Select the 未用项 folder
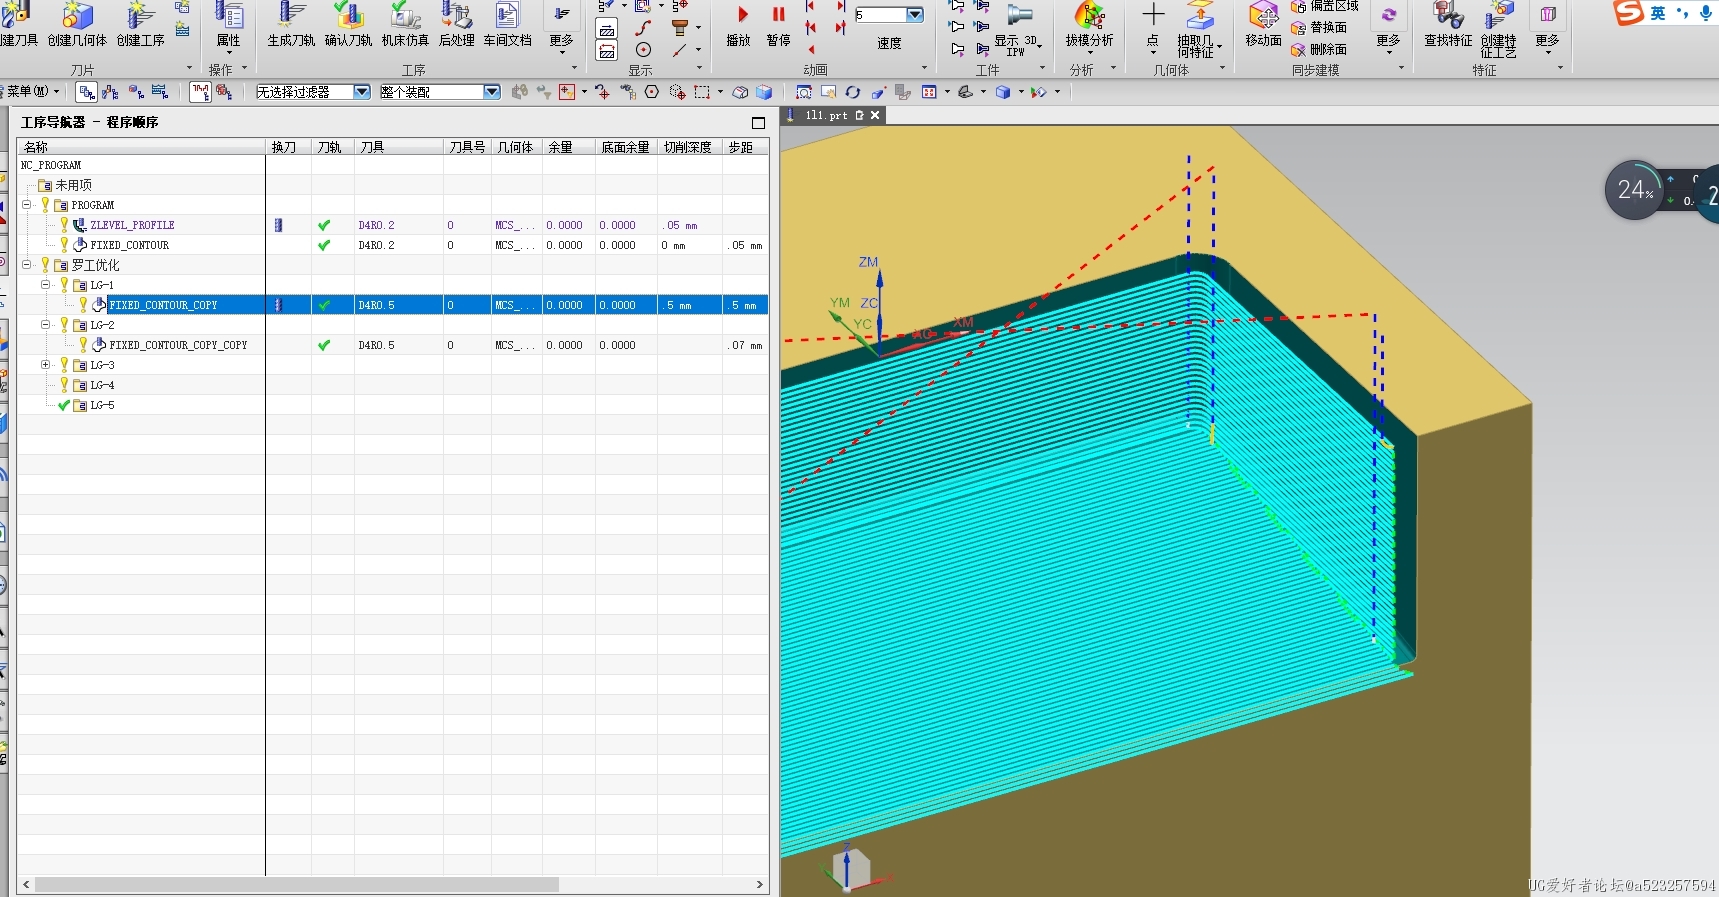The height and width of the screenshot is (897, 1719). [73, 185]
